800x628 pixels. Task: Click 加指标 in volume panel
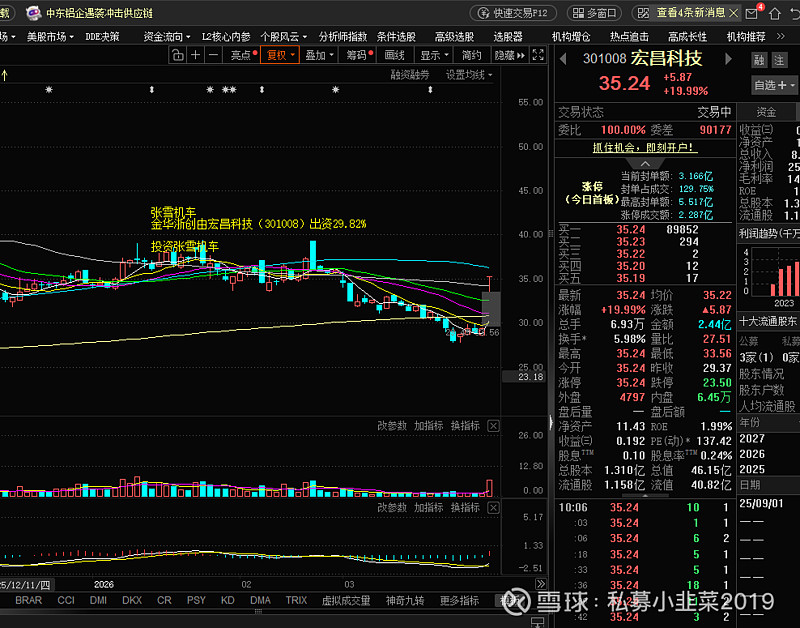point(429,426)
